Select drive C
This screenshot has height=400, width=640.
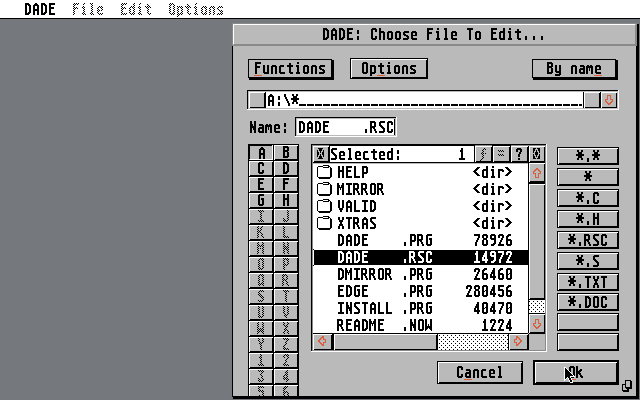click(261, 169)
